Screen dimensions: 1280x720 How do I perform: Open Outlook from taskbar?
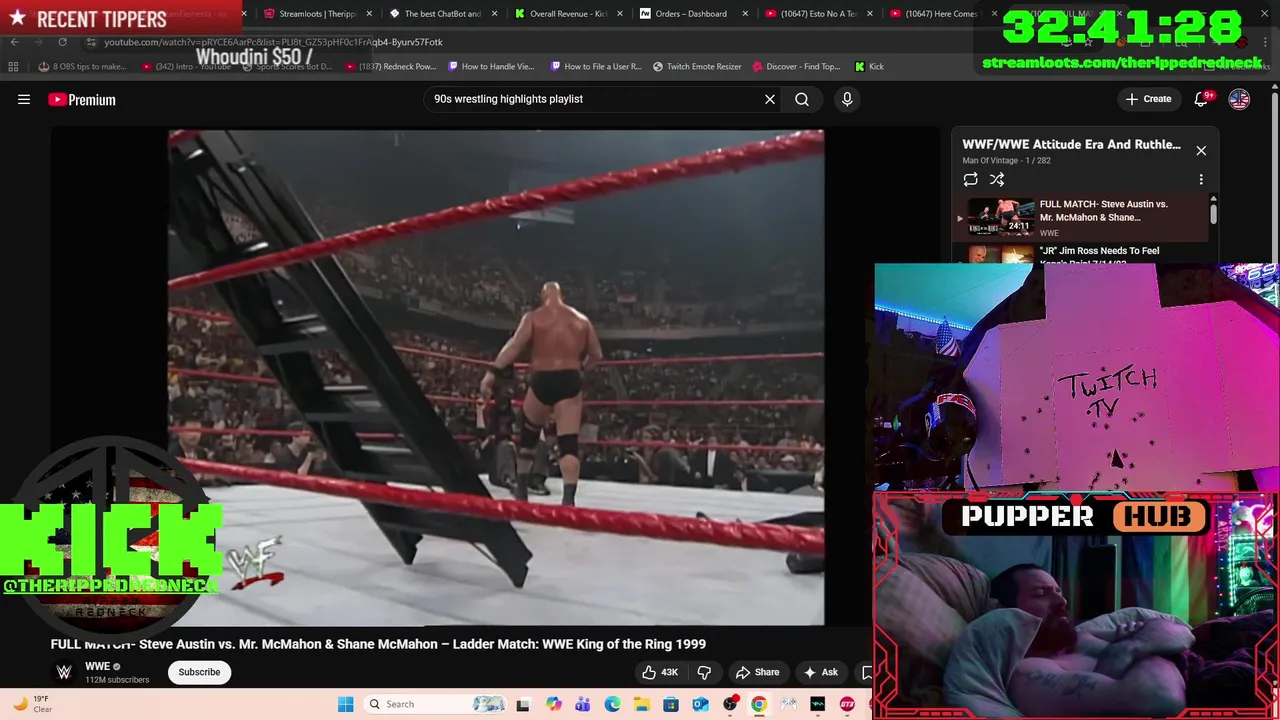[700, 704]
